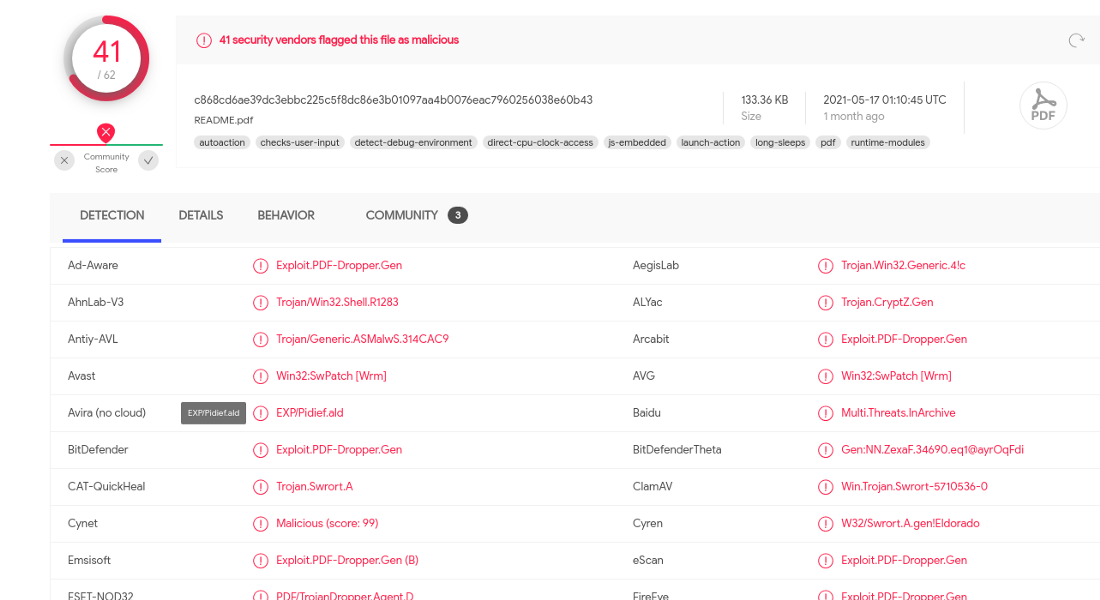Click the alert icon in the ALYac row
Viewport: 1100px width, 600px height.
(x=826, y=302)
